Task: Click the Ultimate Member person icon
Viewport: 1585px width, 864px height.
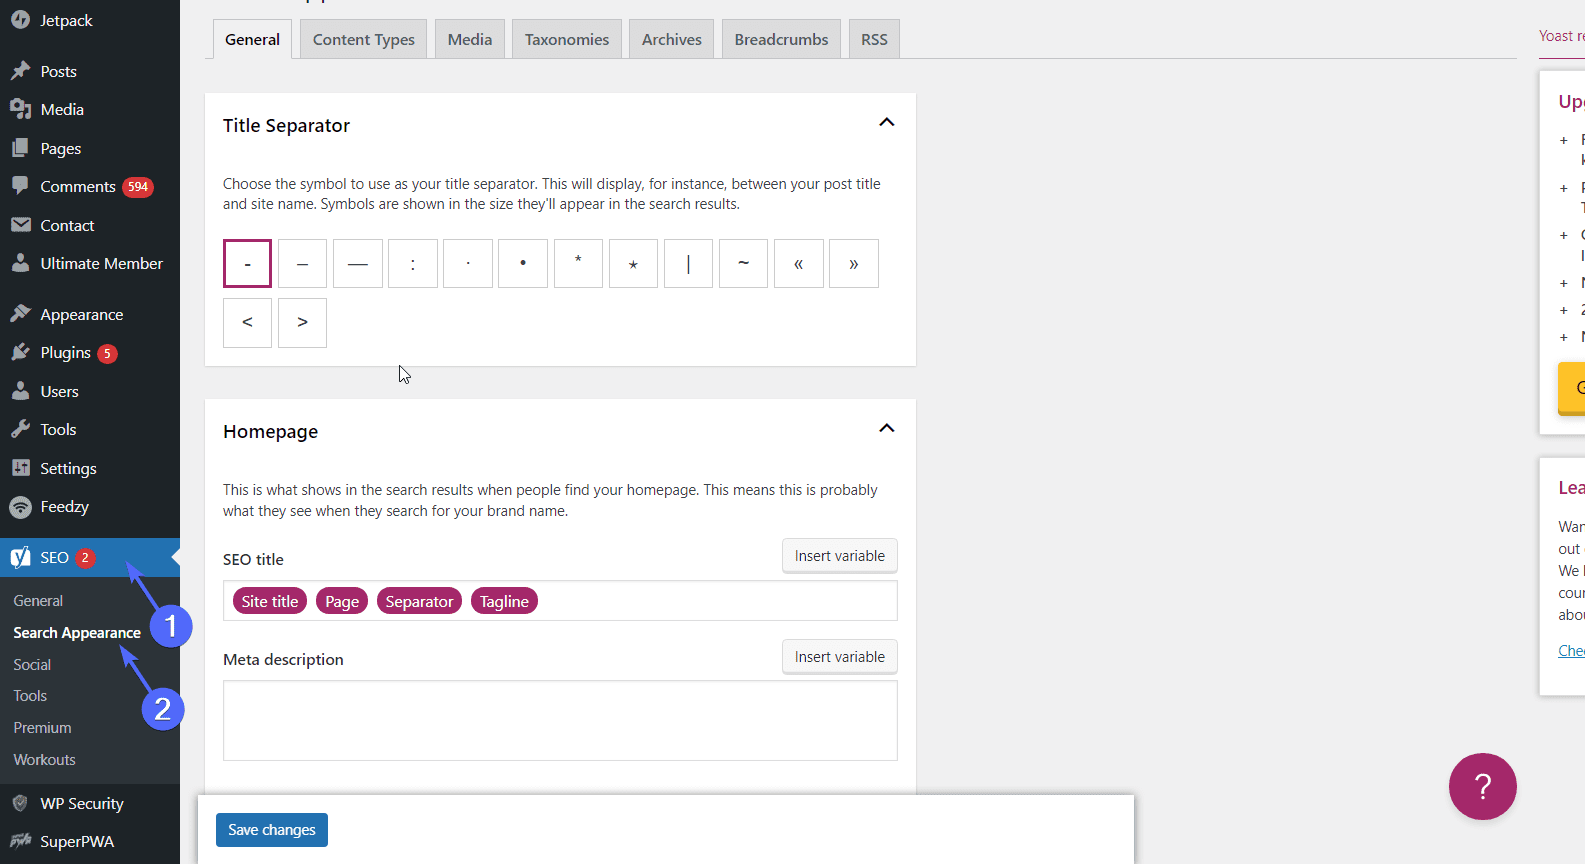Action: tap(20, 263)
